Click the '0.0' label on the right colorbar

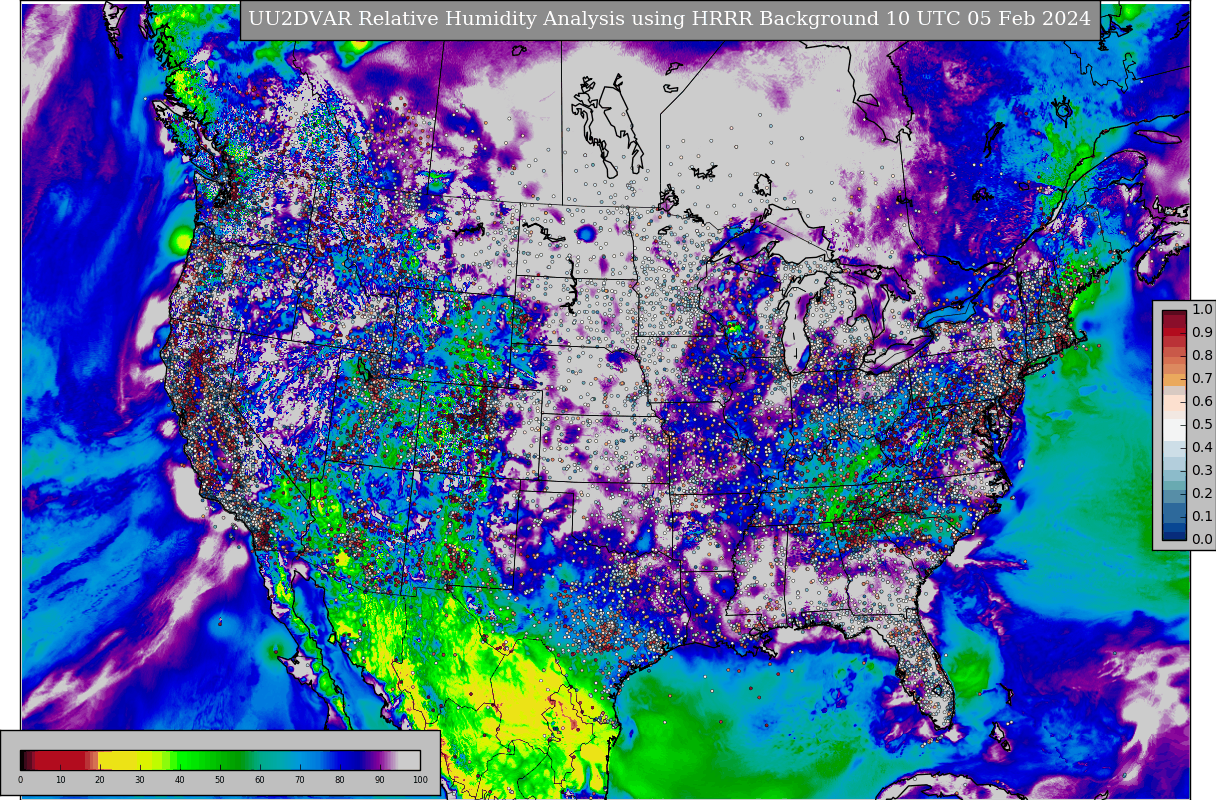pyautogui.click(x=1202, y=539)
